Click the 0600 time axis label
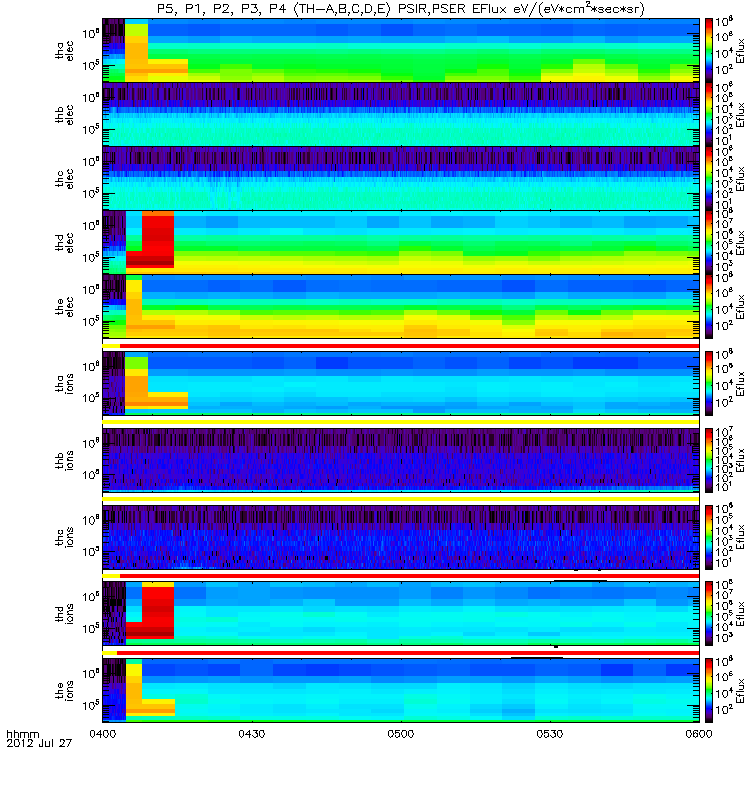Viewport: 750px width, 800px height. pyautogui.click(x=699, y=734)
